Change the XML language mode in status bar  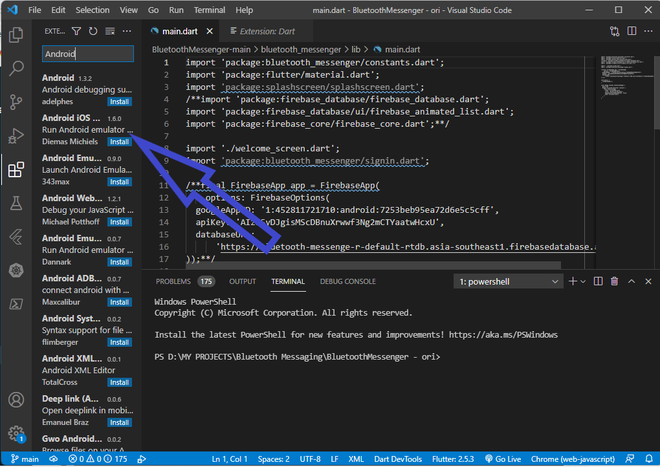tap(356, 459)
